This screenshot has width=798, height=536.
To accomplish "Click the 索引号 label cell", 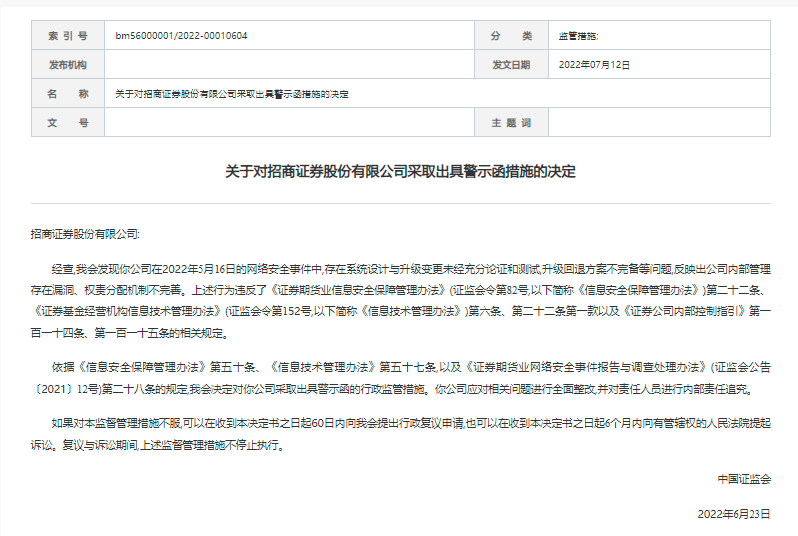I will pos(68,36).
